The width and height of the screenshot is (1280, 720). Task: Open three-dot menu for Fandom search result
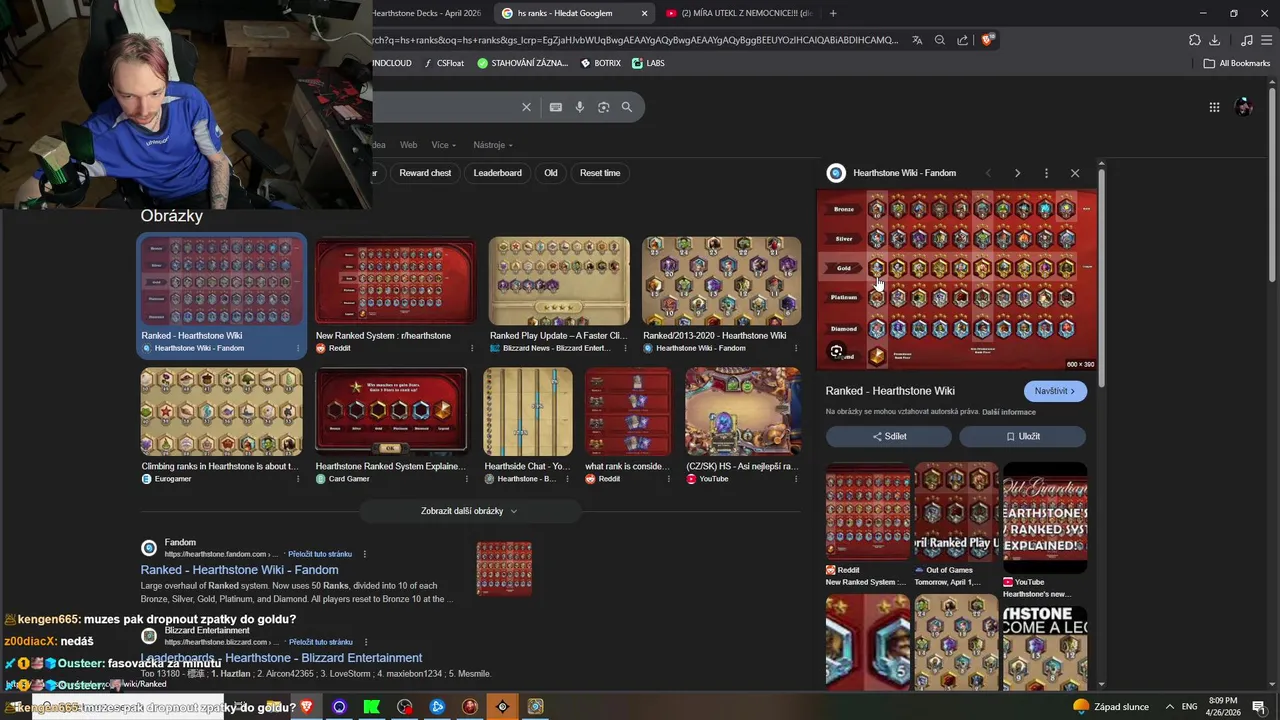[x=364, y=554]
